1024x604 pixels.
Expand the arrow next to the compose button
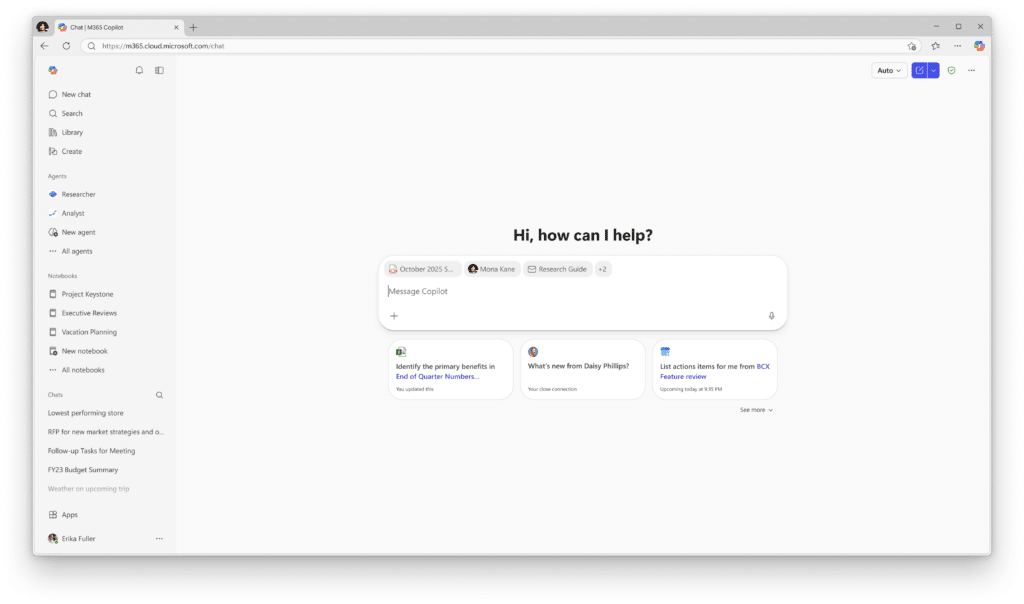click(x=933, y=70)
